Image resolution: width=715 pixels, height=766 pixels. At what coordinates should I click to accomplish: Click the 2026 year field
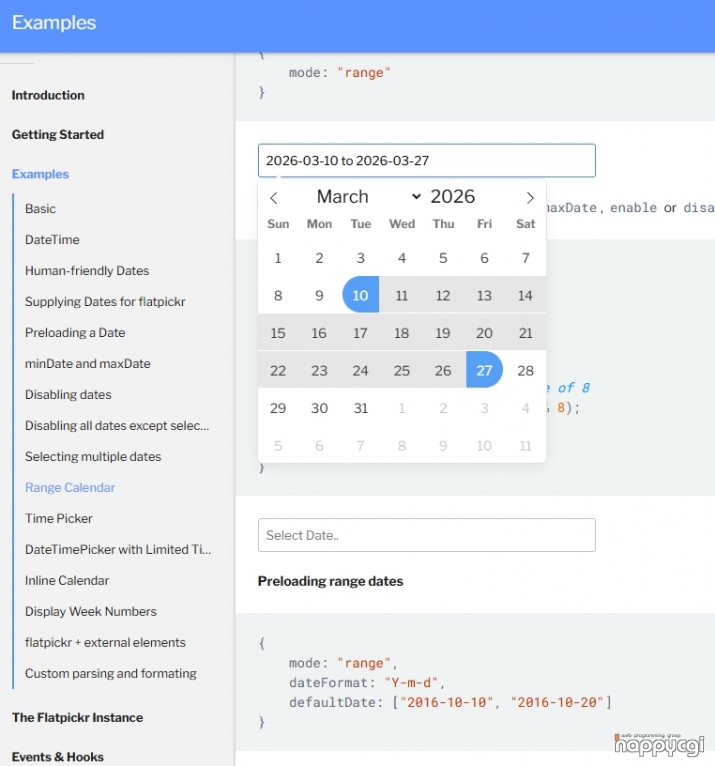coord(453,197)
